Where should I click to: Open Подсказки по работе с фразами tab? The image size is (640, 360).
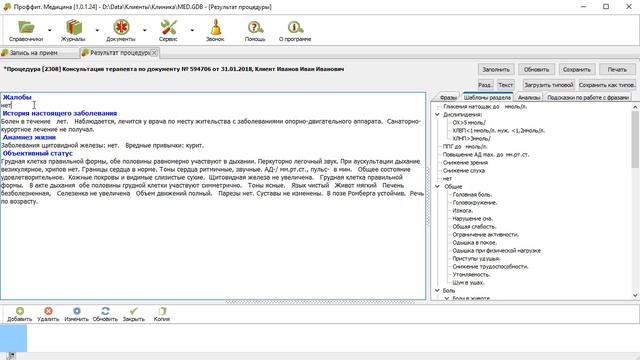588,98
